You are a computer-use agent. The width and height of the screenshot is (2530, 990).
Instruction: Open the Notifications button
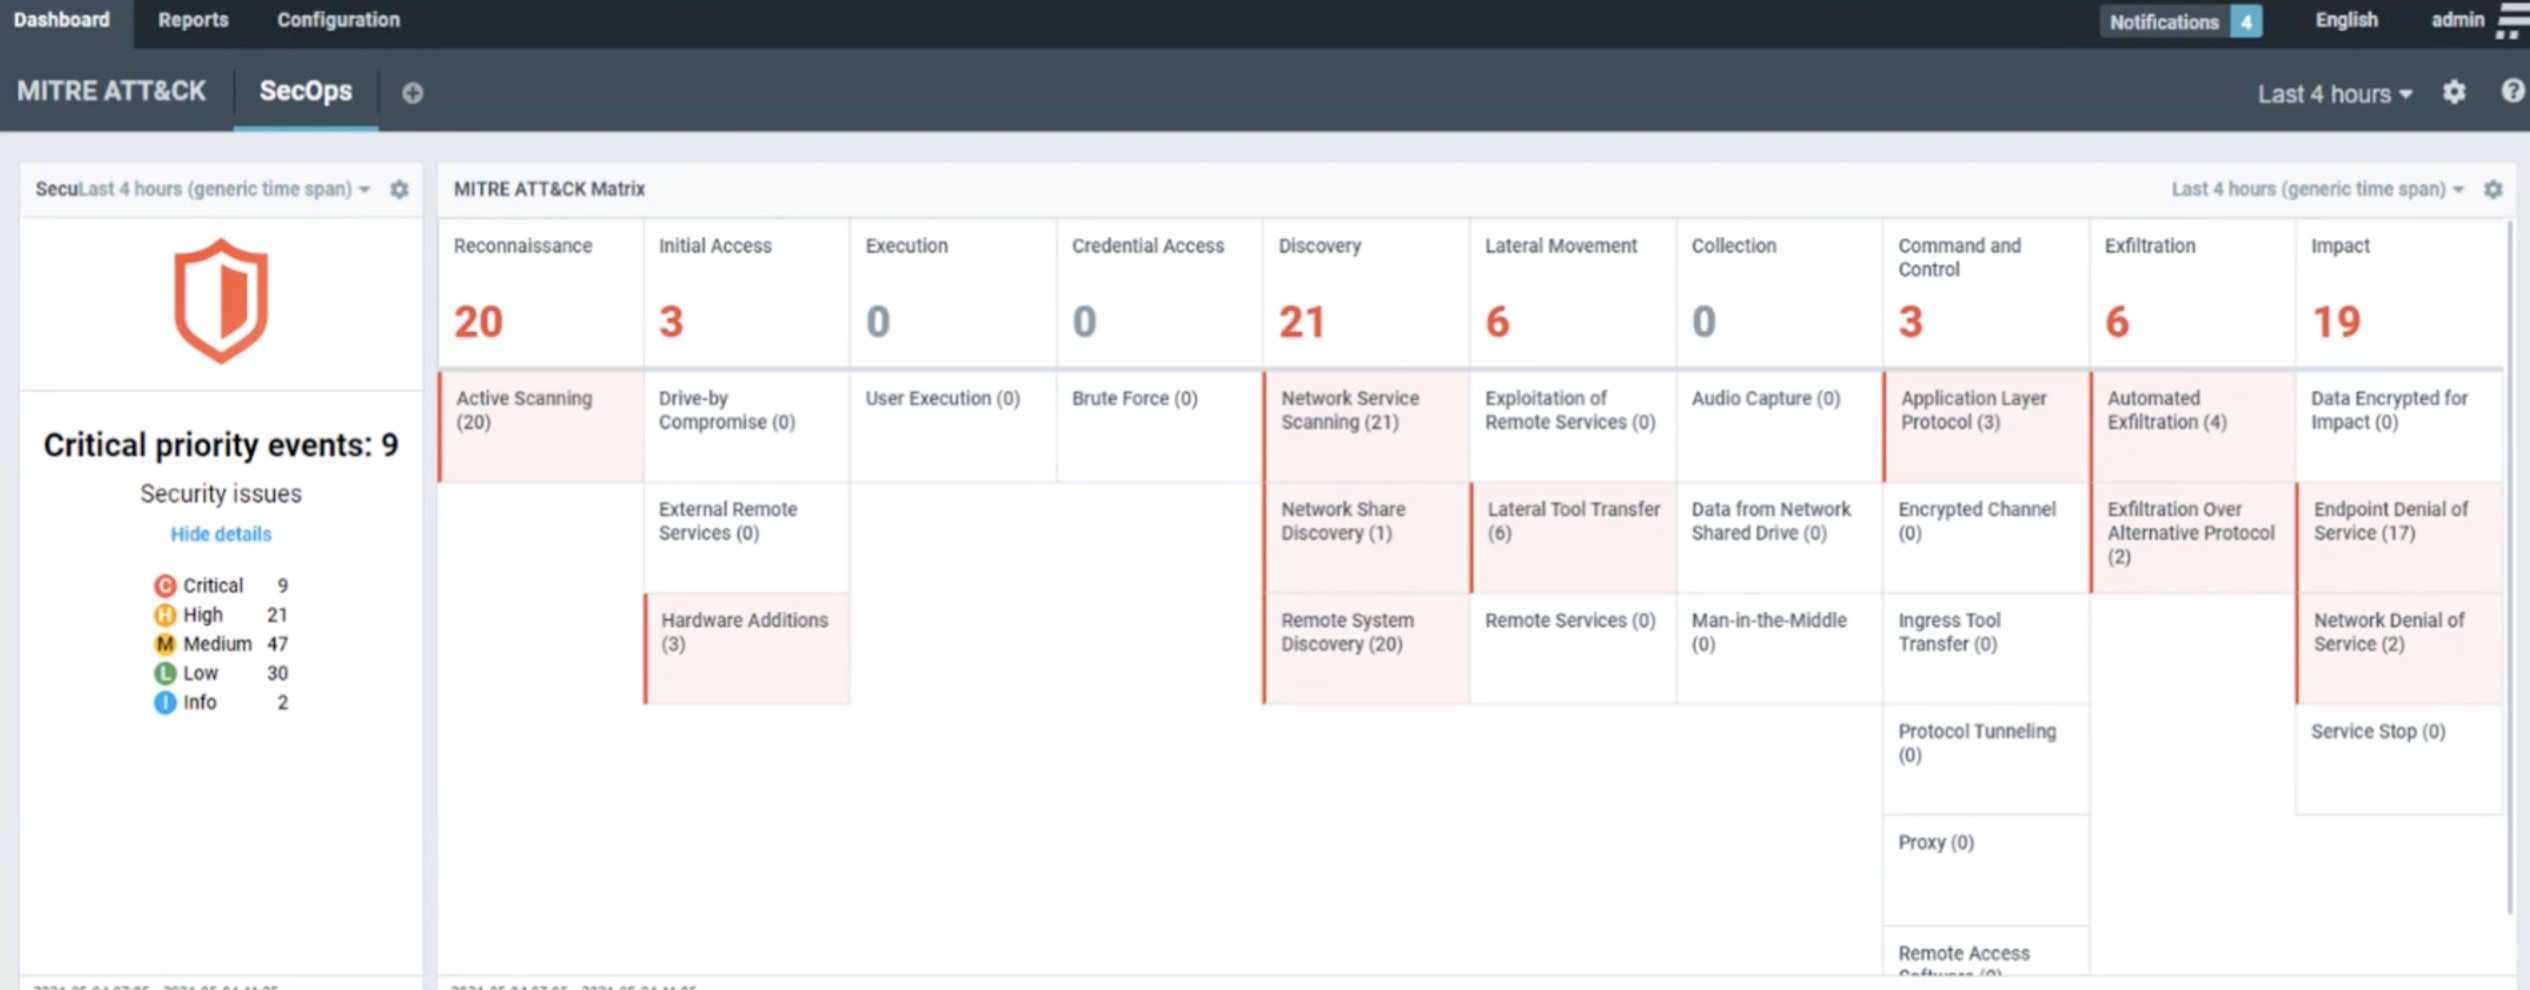pyautogui.click(x=2179, y=21)
